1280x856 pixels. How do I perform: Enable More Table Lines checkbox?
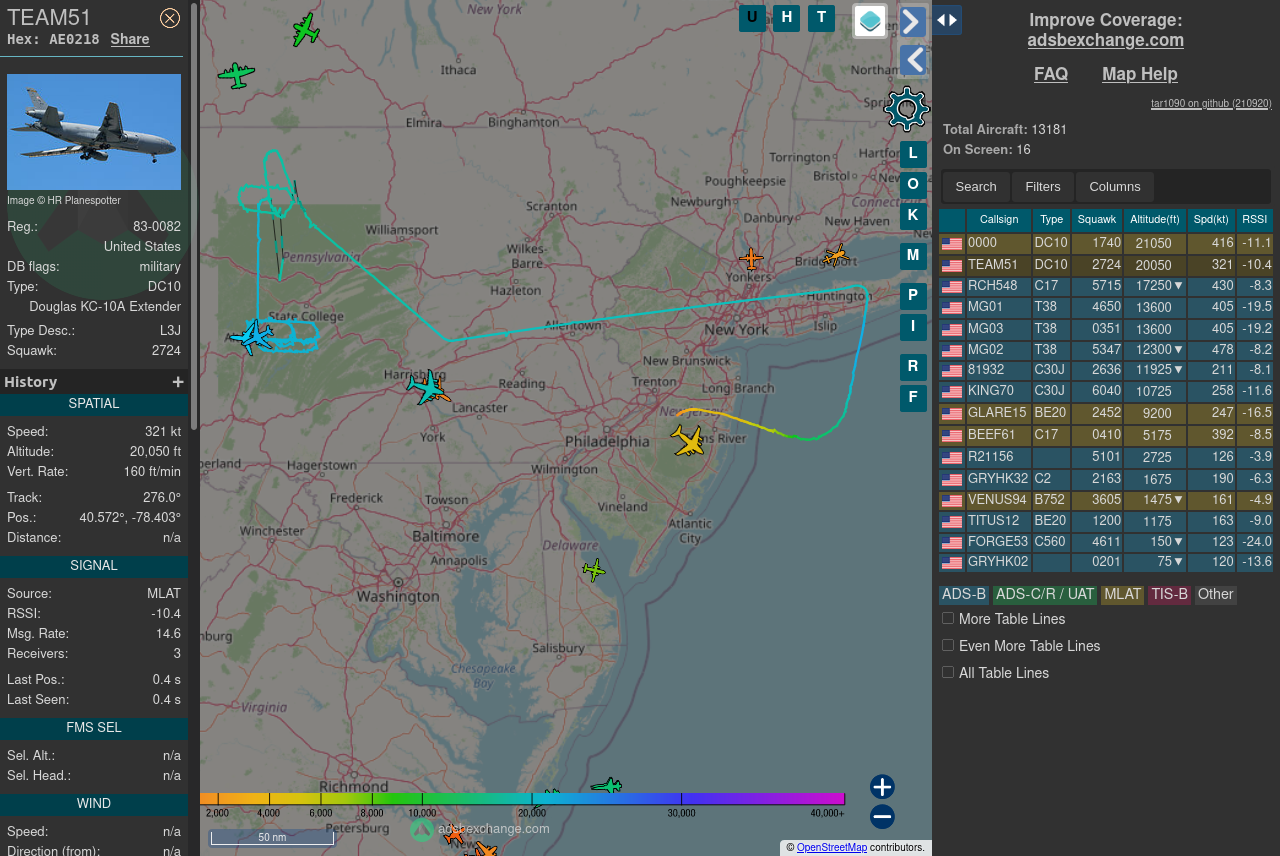948,618
